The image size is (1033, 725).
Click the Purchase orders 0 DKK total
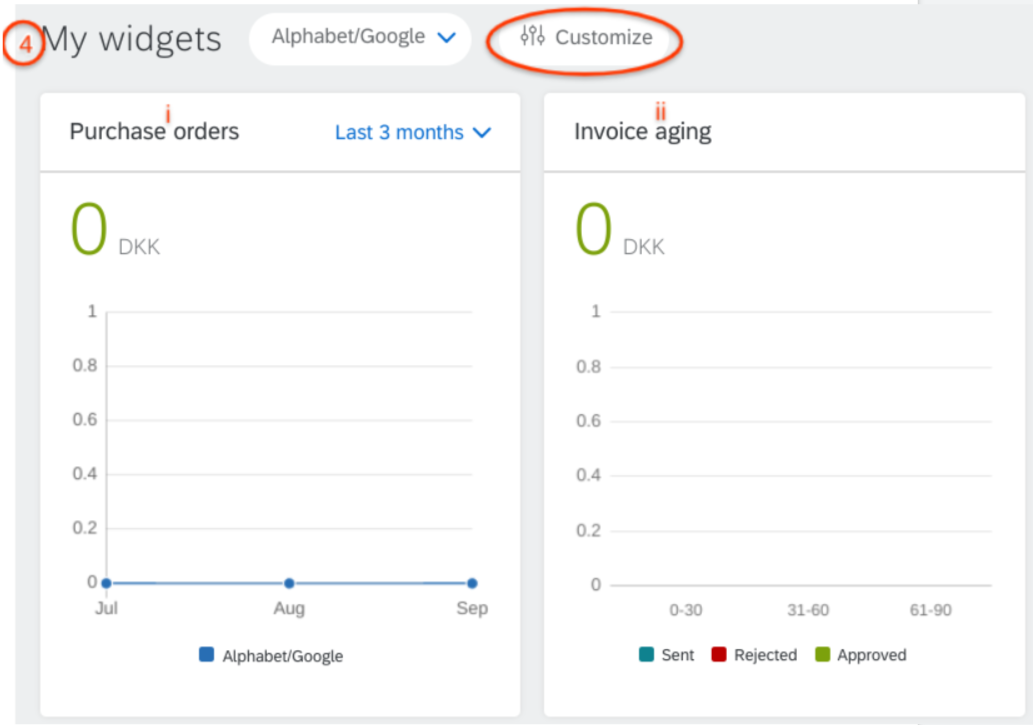115,230
